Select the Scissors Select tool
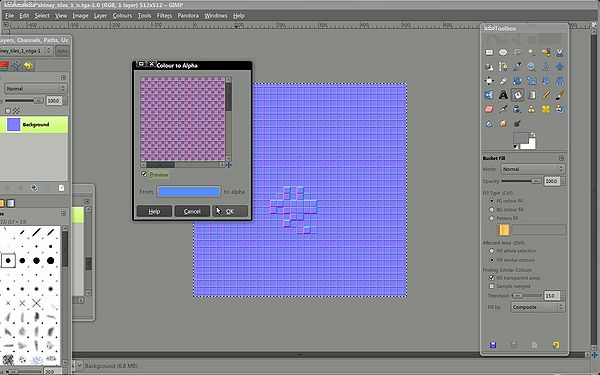The width and height of the screenshot is (600, 375). click(560, 52)
